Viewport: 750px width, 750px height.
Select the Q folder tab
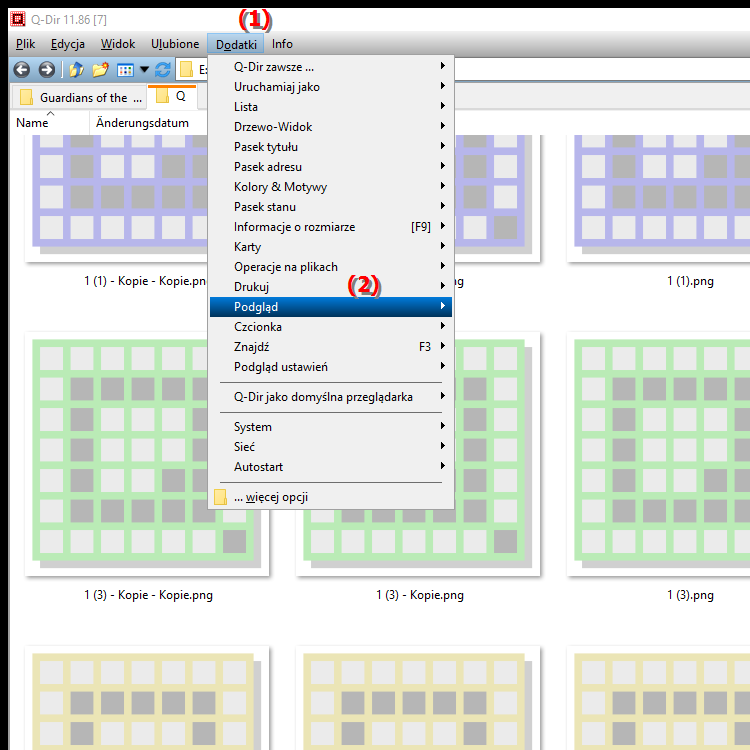[x=172, y=97]
